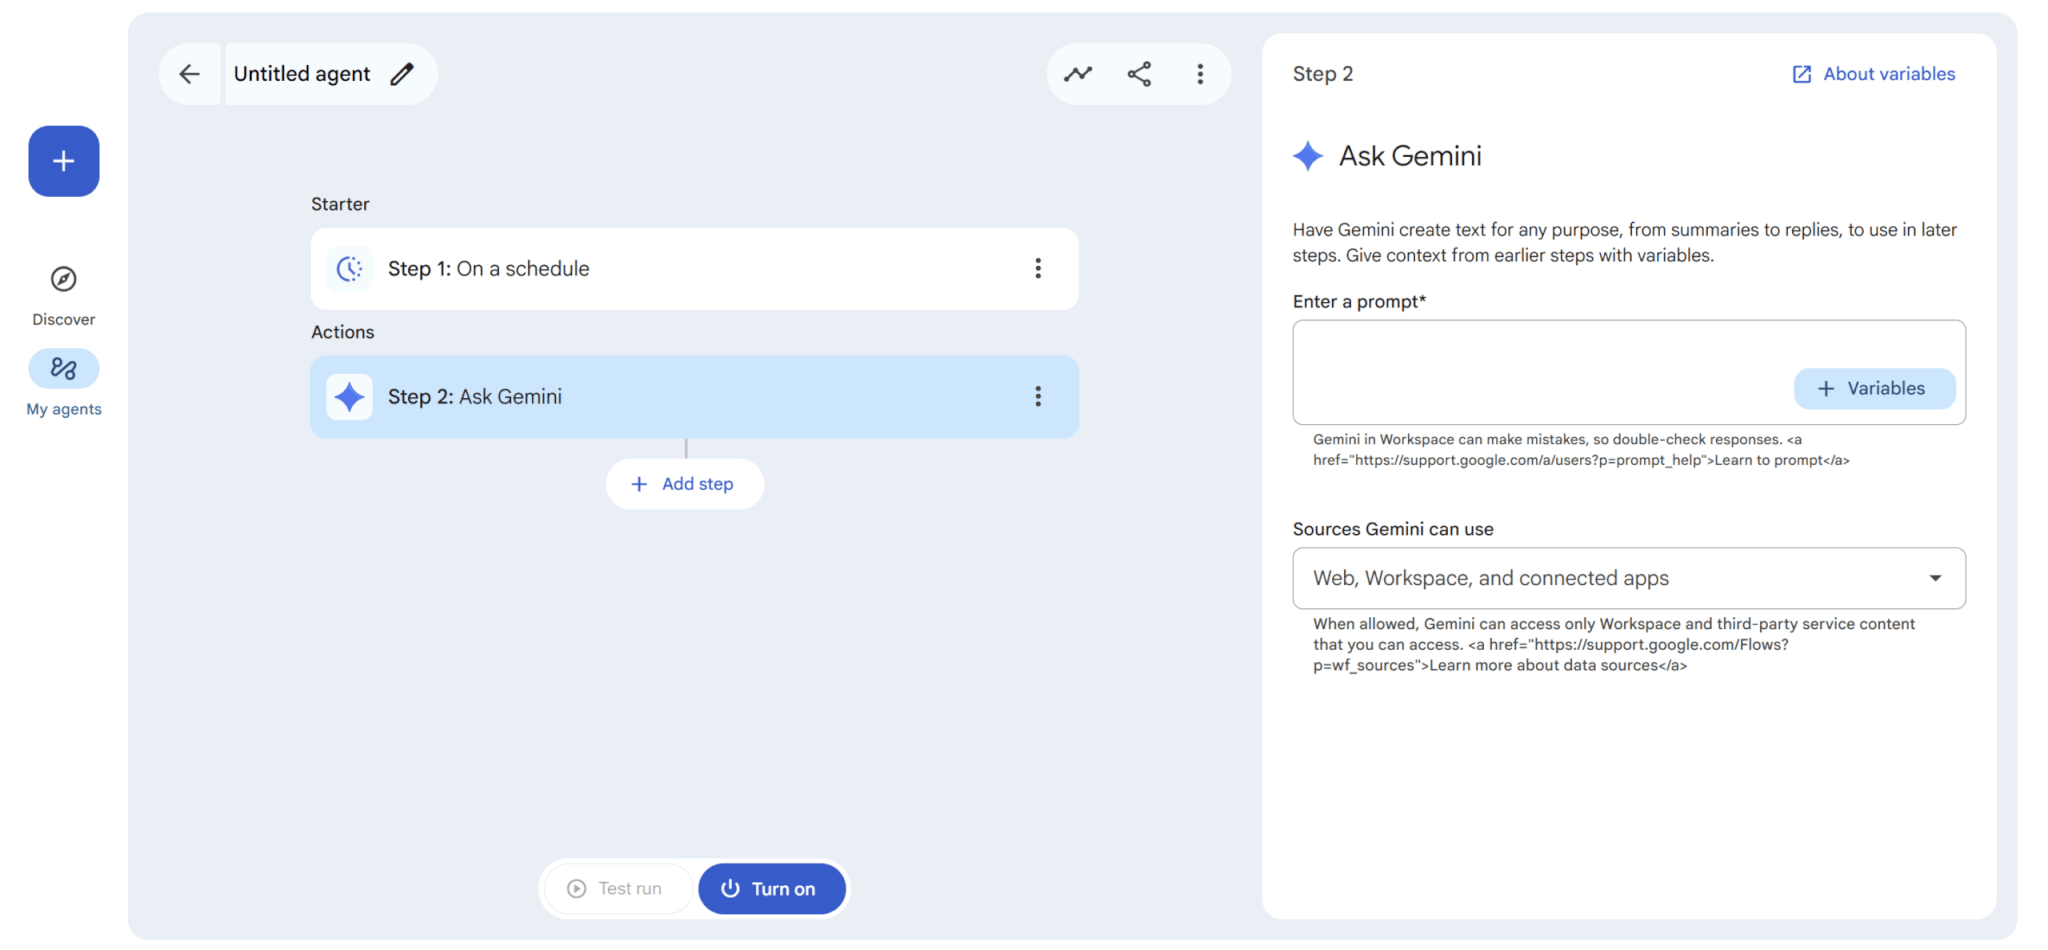Open activity graph icon in top toolbar

[x=1077, y=74]
